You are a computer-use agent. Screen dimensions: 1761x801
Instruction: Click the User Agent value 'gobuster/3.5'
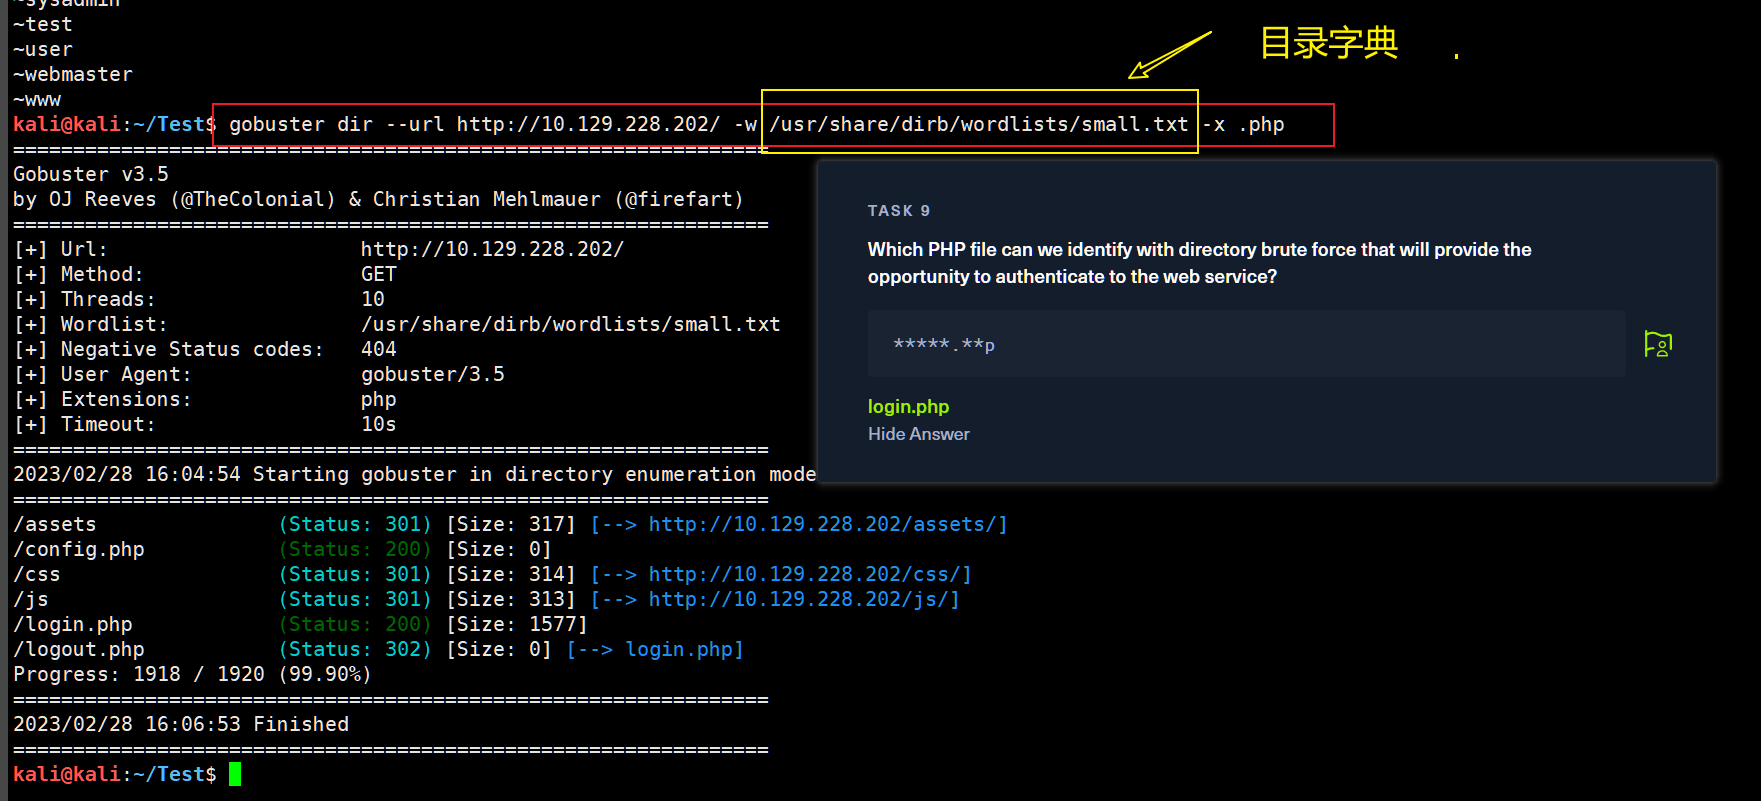coord(433,374)
